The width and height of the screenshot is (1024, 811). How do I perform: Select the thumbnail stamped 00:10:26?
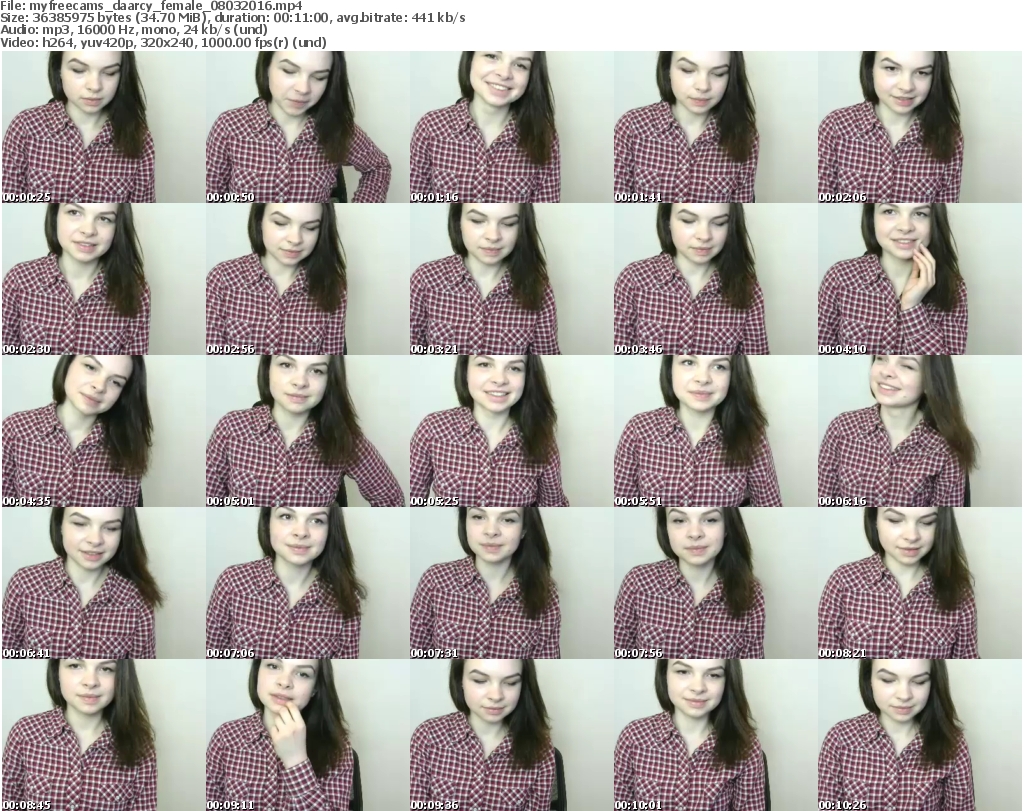(920, 735)
